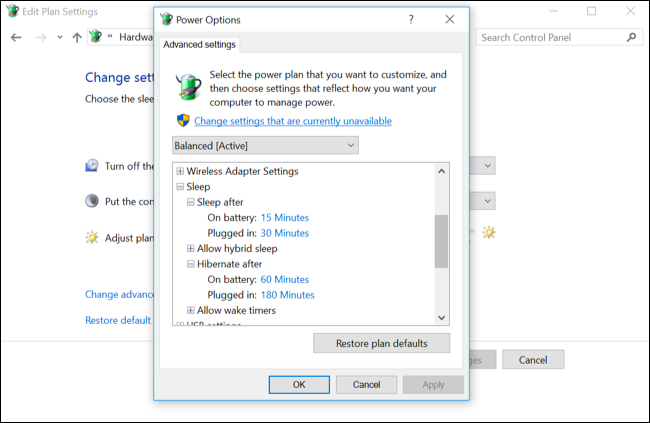650x423 pixels.
Task: Click Cancel in Edit Plan Settings window
Action: (533, 360)
